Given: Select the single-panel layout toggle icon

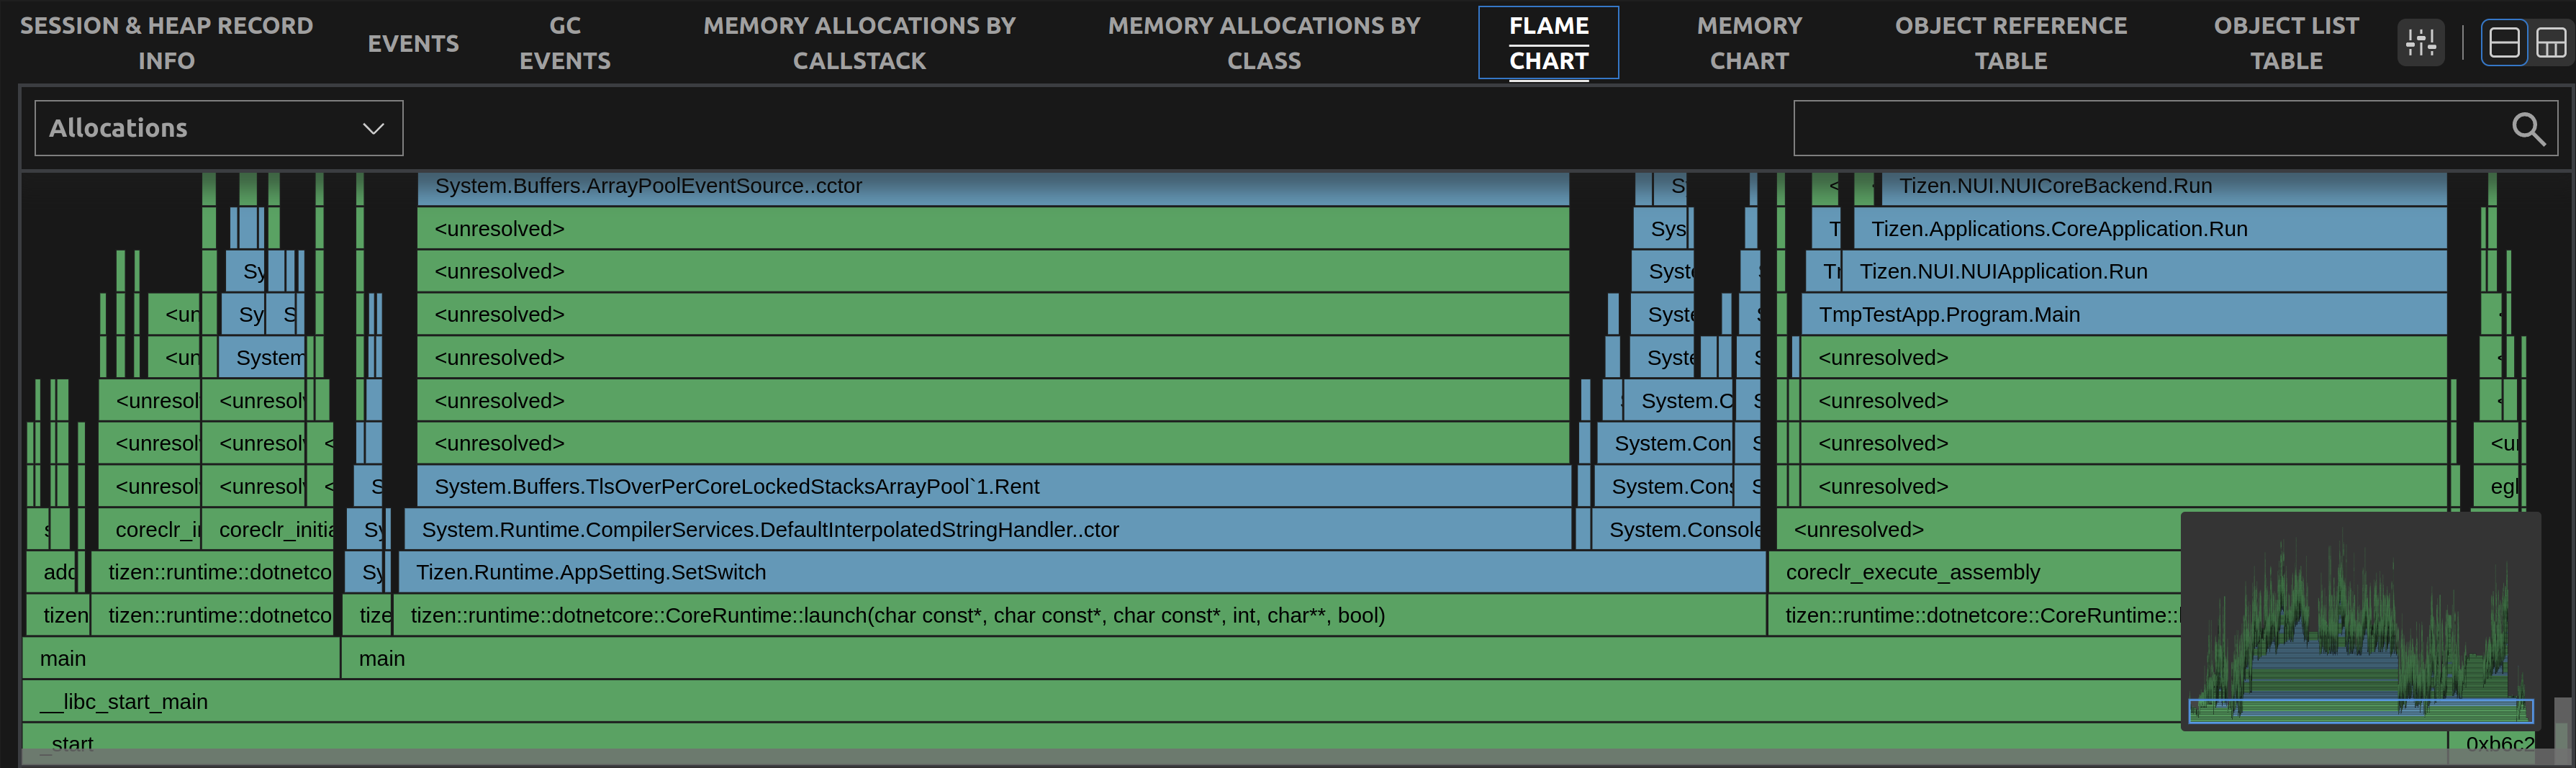Looking at the screenshot, I should click(2505, 42).
